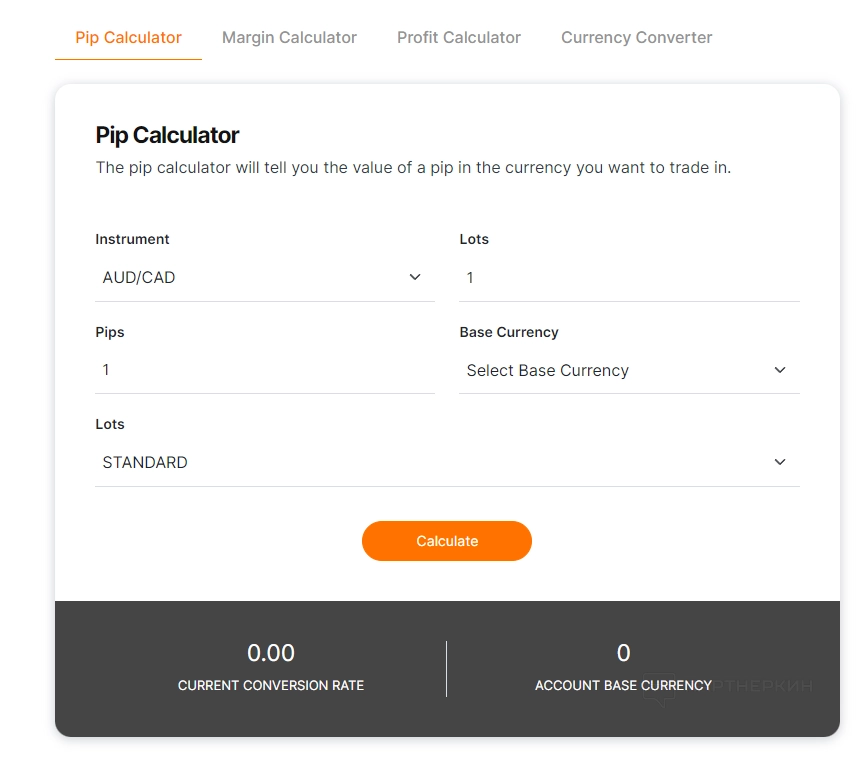Click the Pips field label
Screen dimensions: 864x760
(112, 332)
